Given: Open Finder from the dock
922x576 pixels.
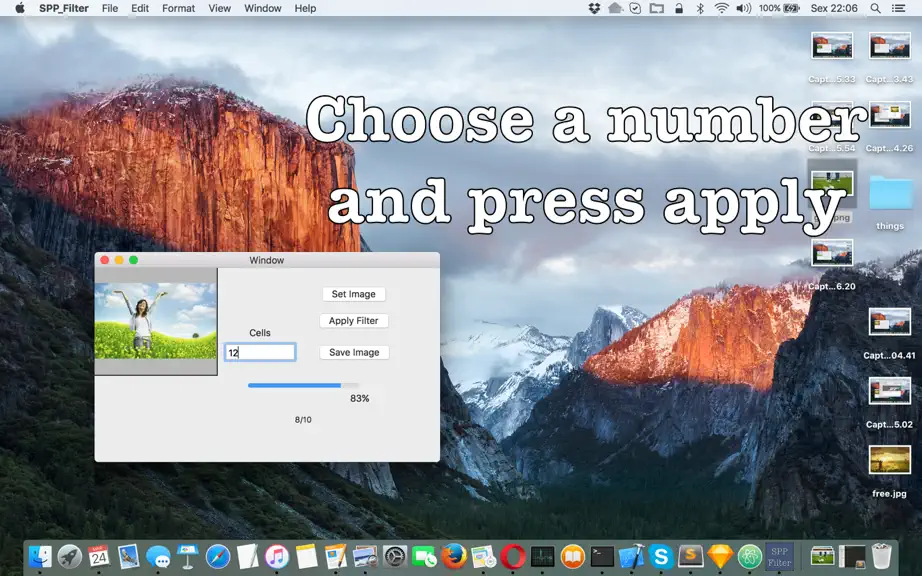Looking at the screenshot, I should coord(40,556).
